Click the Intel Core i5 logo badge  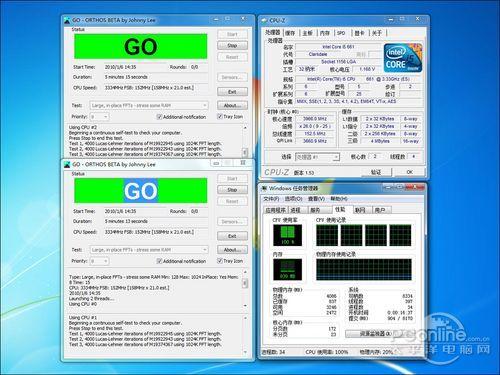click(x=403, y=58)
